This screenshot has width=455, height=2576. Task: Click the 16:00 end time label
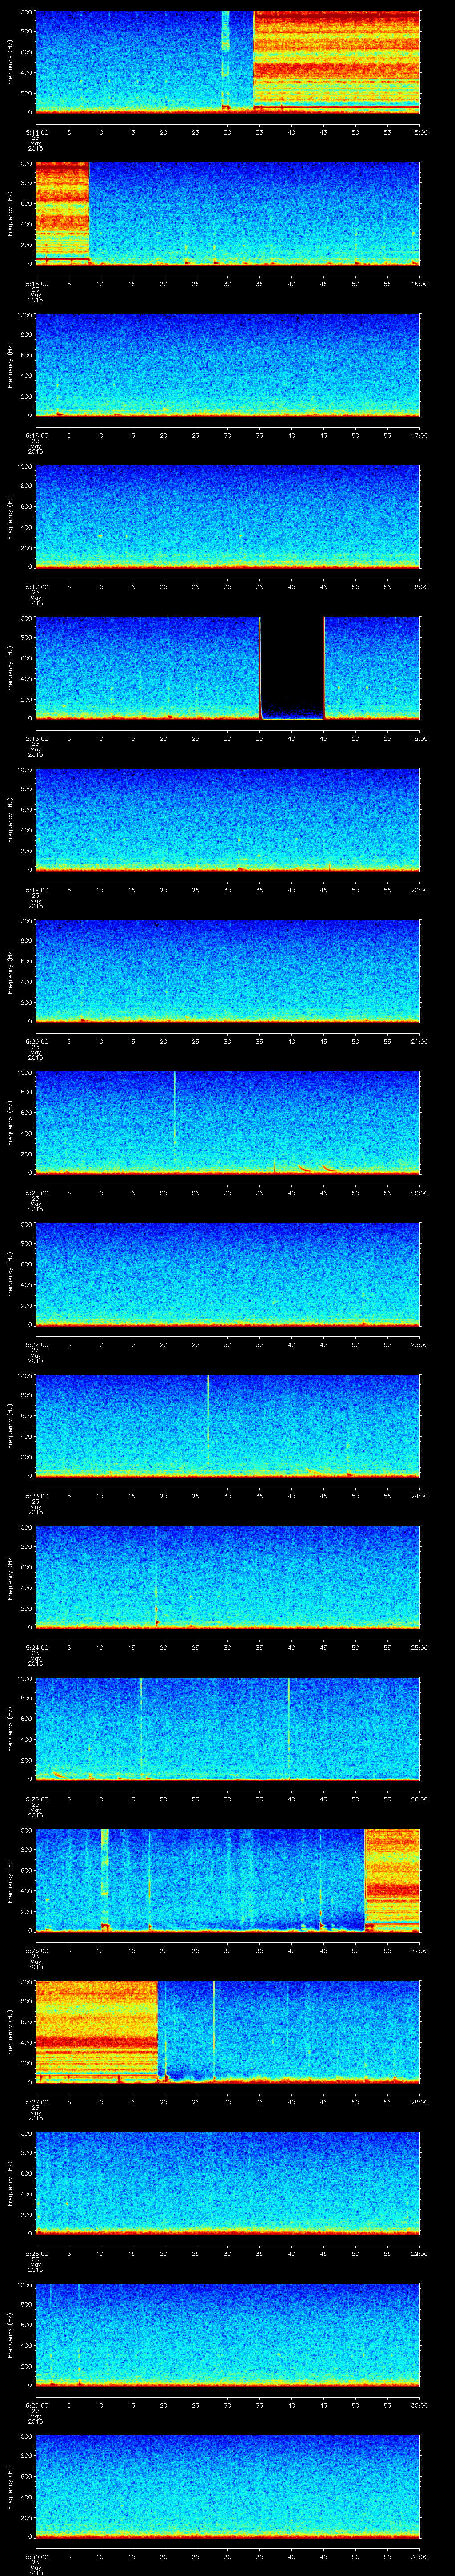(x=419, y=284)
